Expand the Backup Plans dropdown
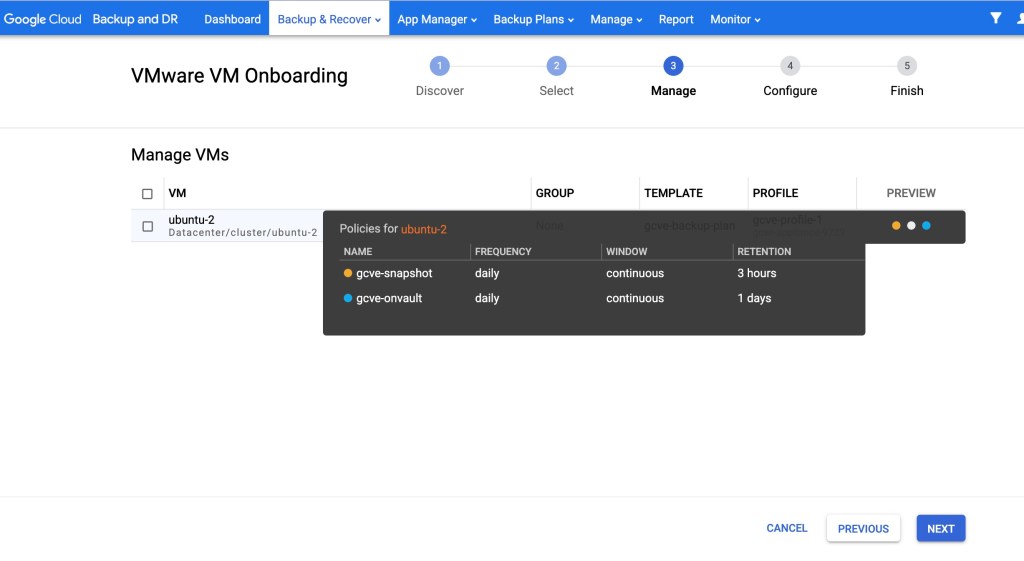The height and width of the screenshot is (561, 1024). tap(534, 19)
